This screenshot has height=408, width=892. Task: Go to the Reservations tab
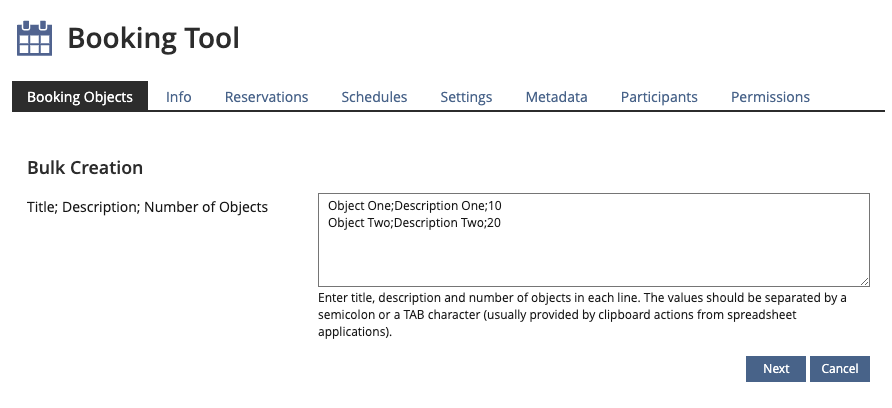[x=266, y=97]
